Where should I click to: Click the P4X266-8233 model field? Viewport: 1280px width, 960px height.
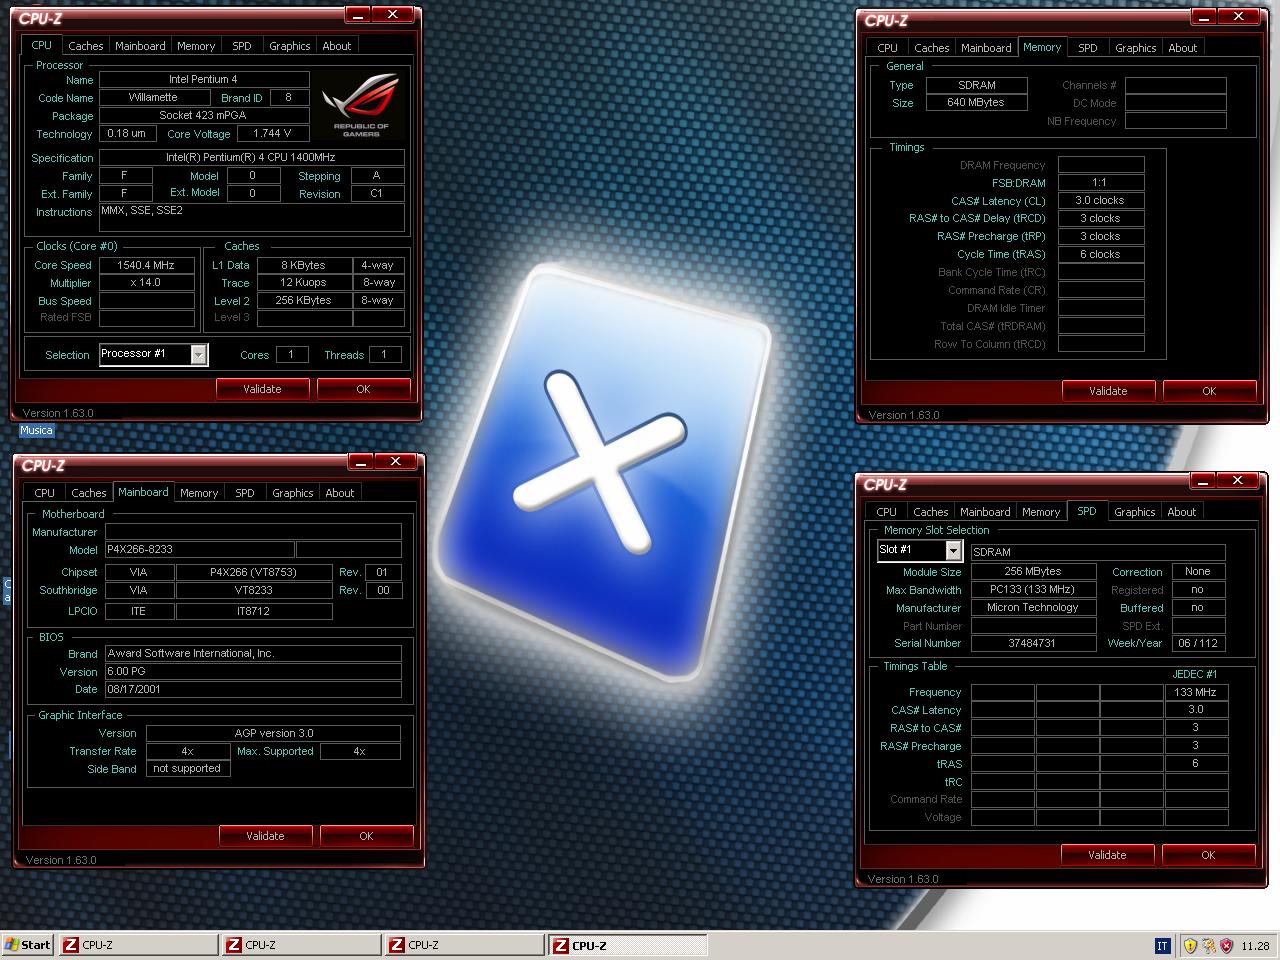pos(200,550)
